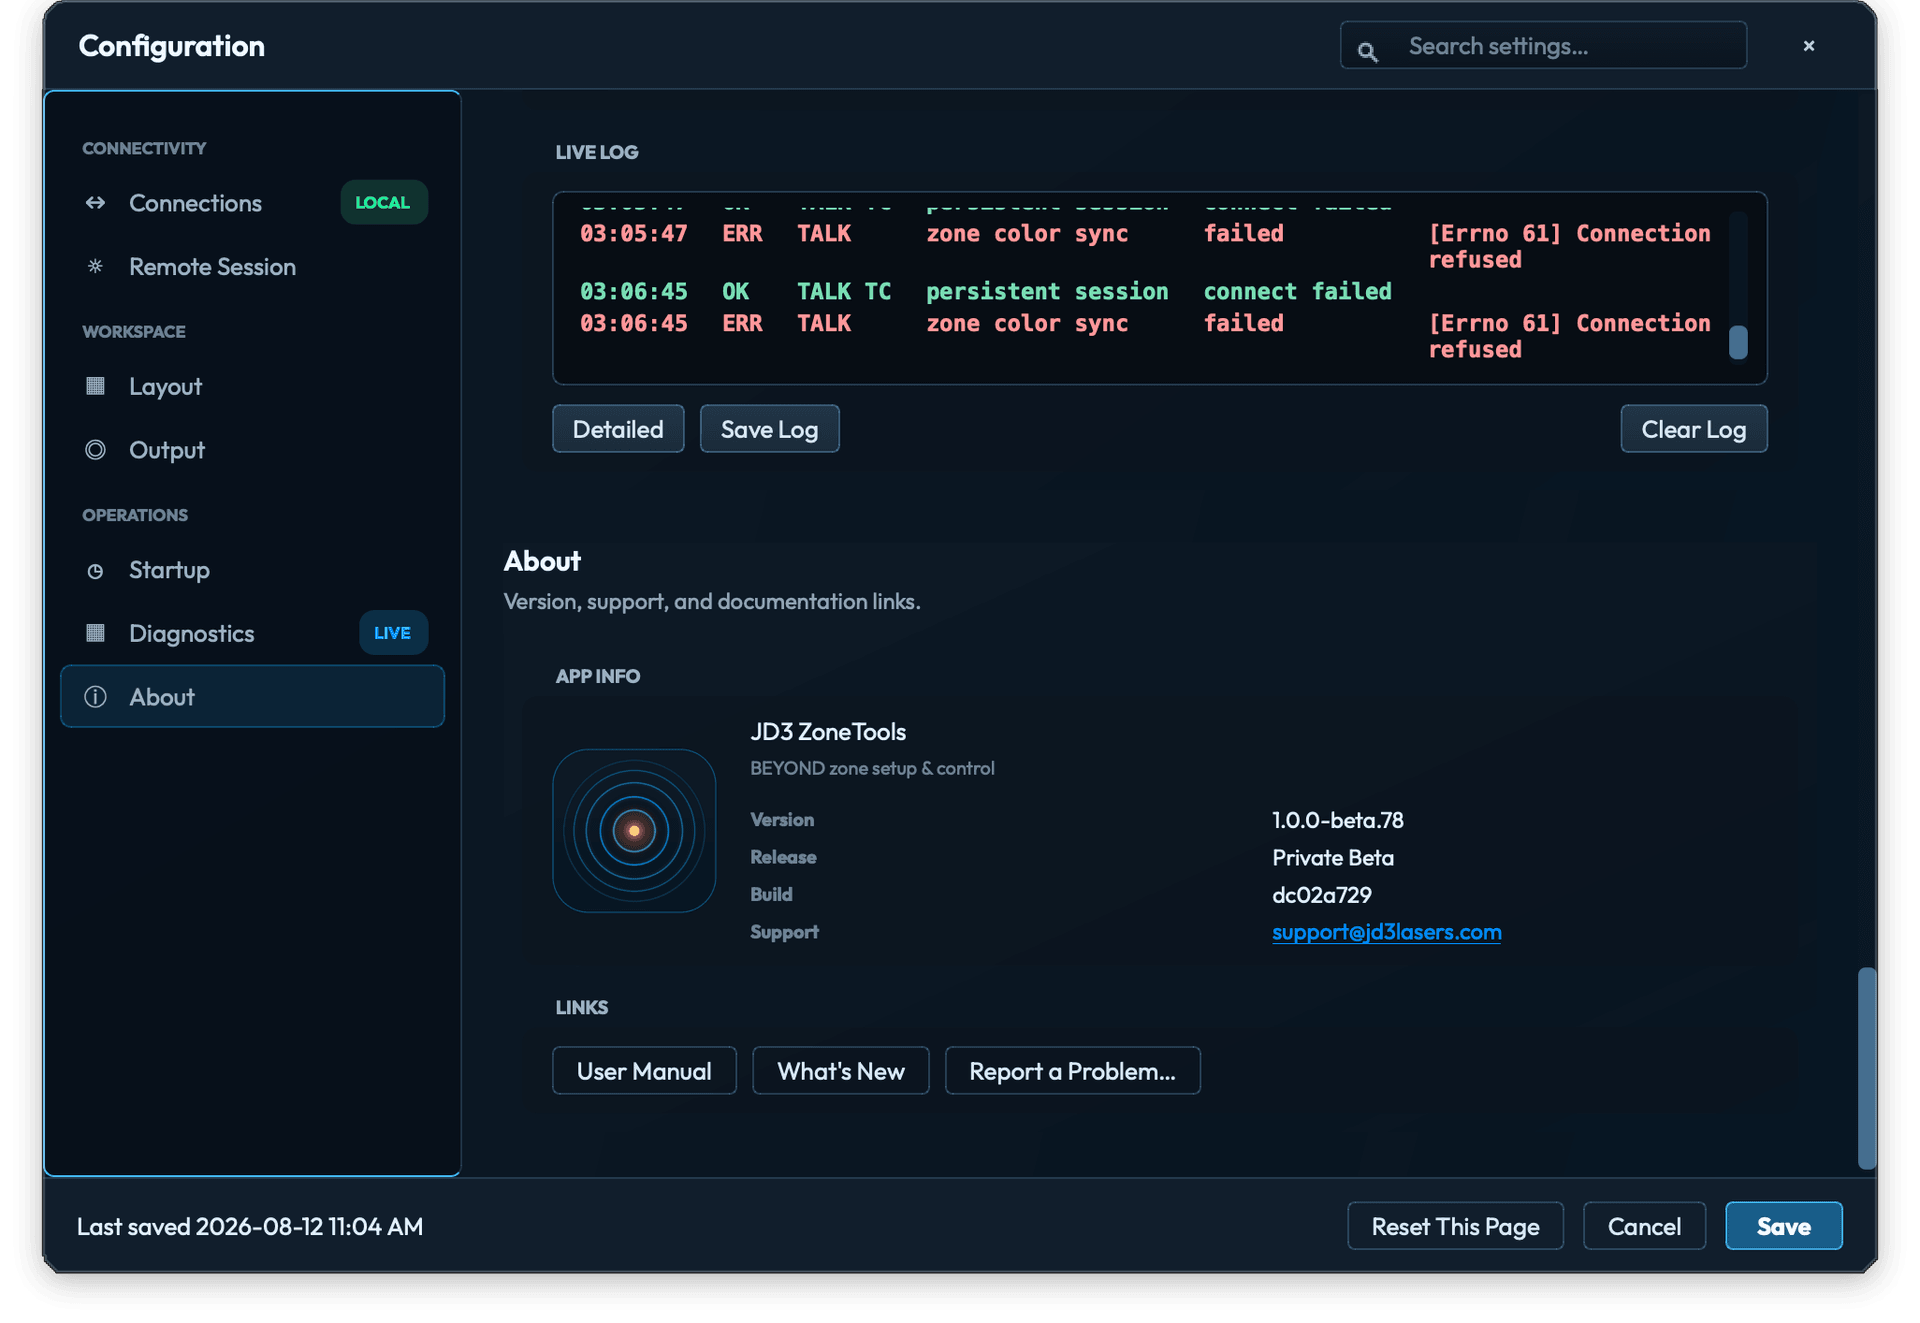Click the Connections arrows icon in sidebar
The image size is (1920, 1323).
(x=95, y=203)
